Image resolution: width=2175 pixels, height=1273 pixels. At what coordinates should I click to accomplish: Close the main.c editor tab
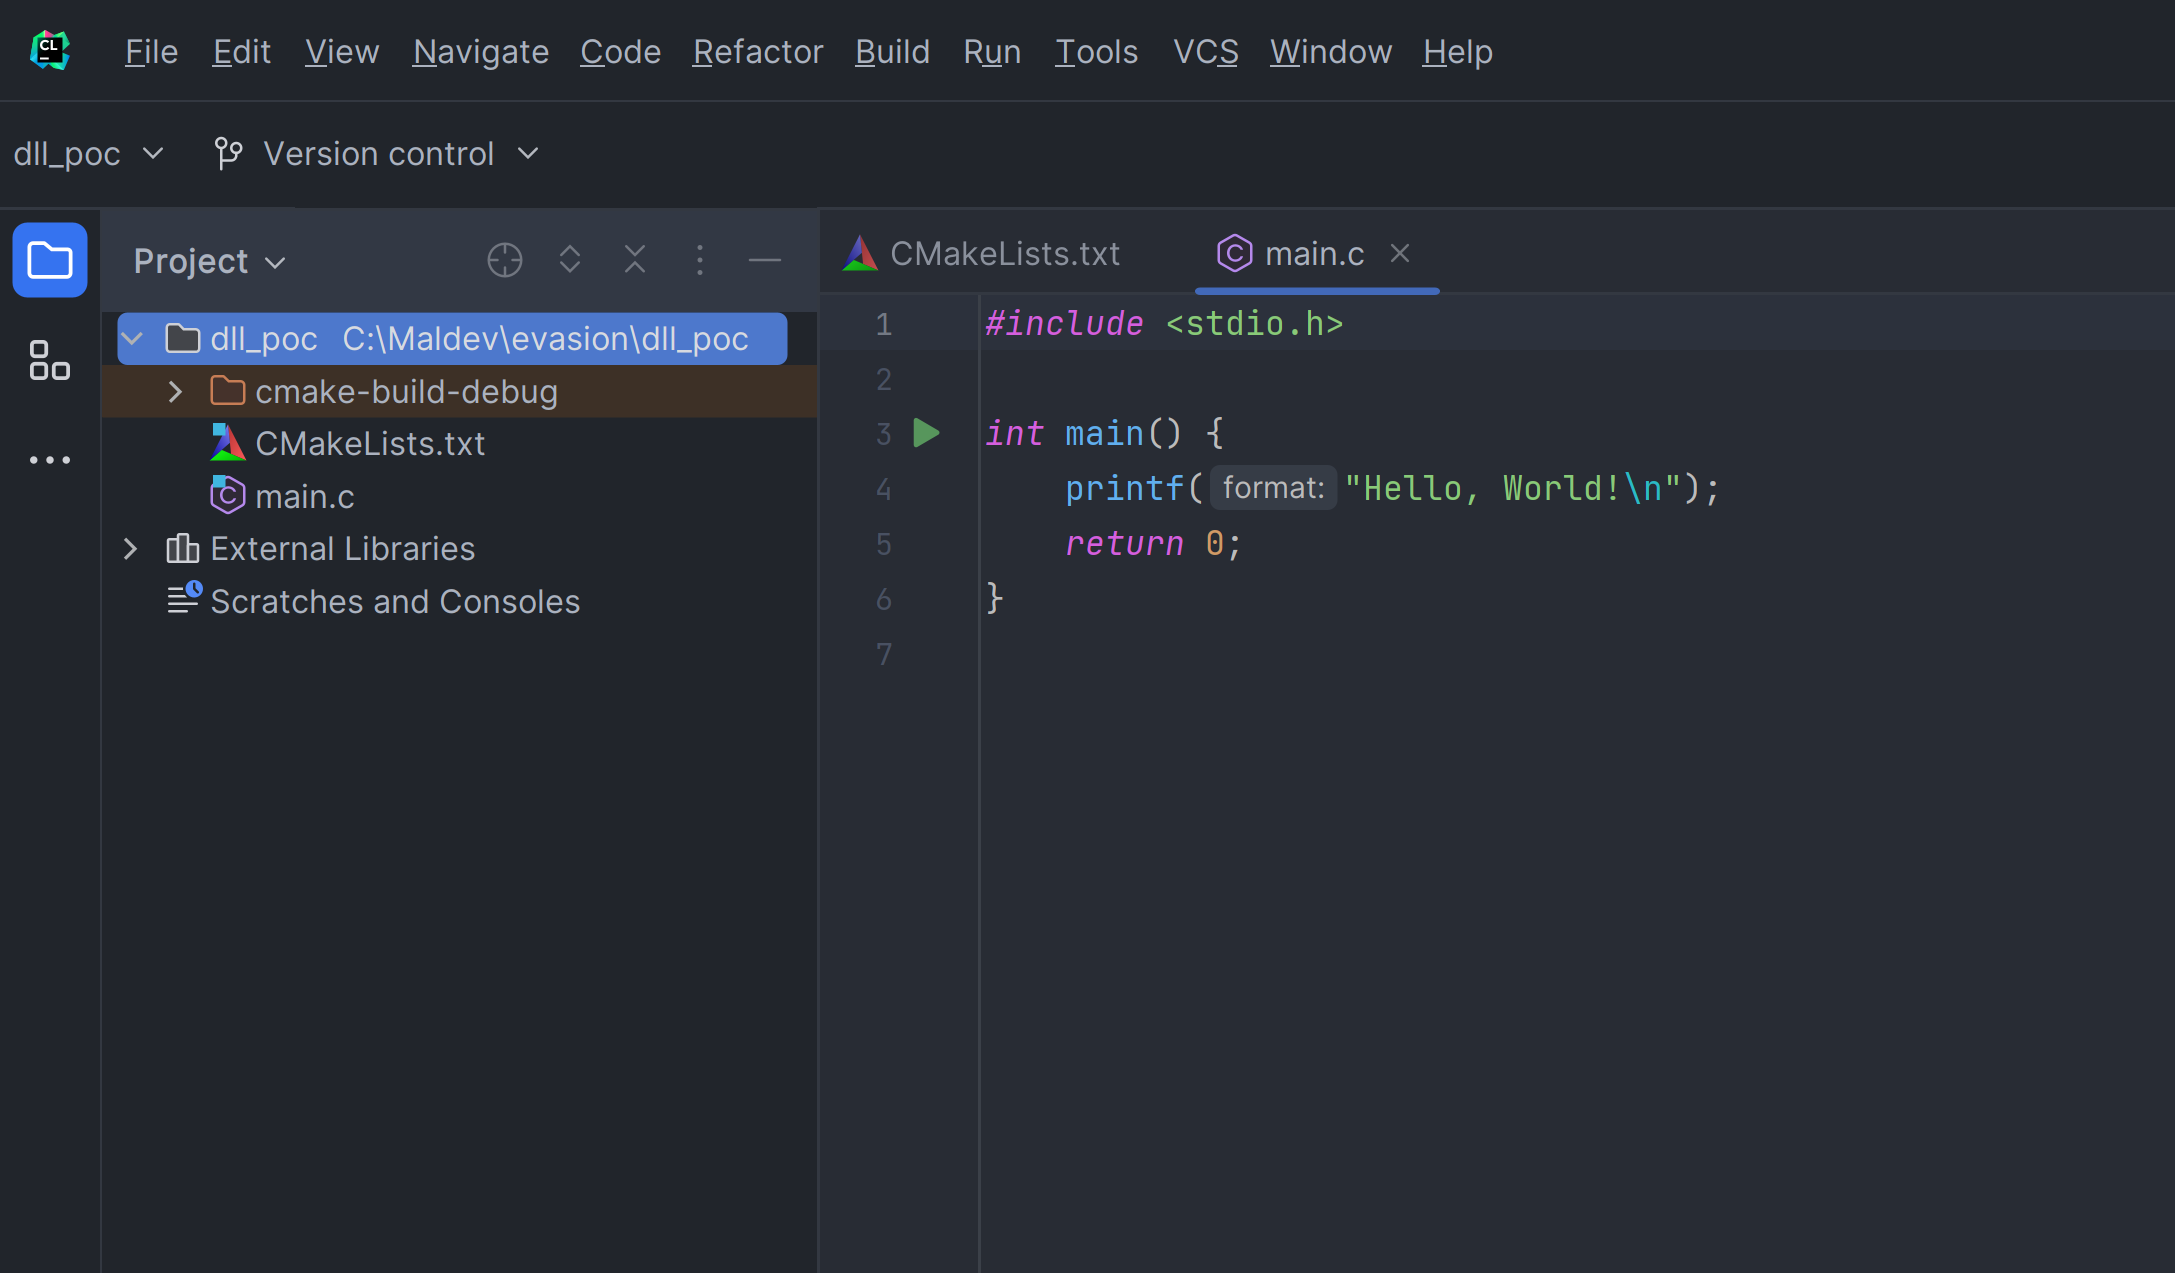tap(1400, 254)
